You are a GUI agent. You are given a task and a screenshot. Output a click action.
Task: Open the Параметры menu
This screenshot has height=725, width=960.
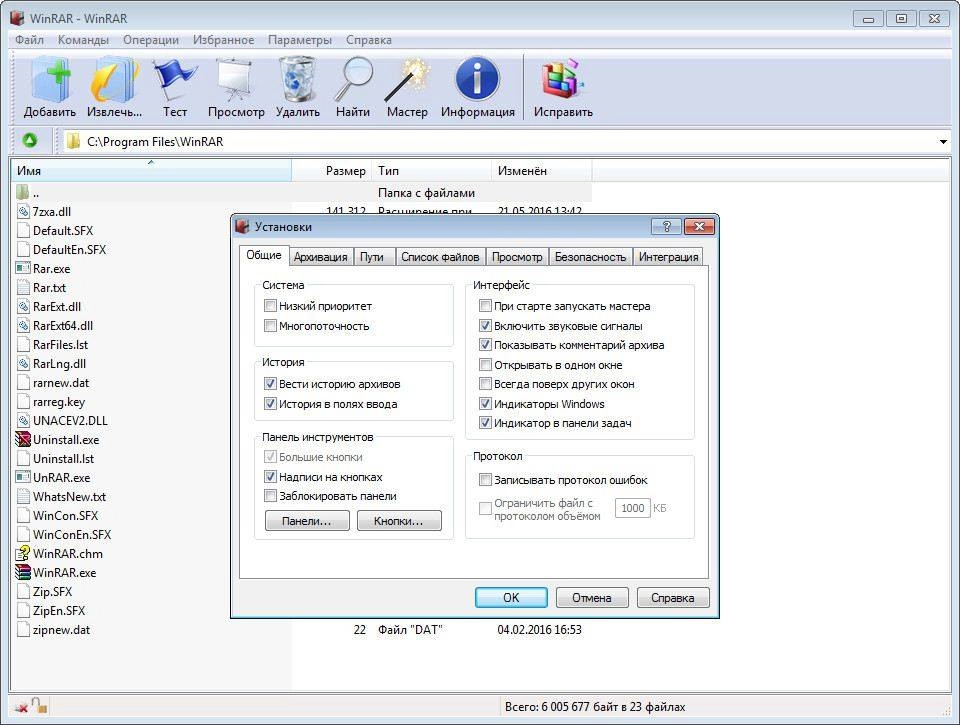[300, 40]
